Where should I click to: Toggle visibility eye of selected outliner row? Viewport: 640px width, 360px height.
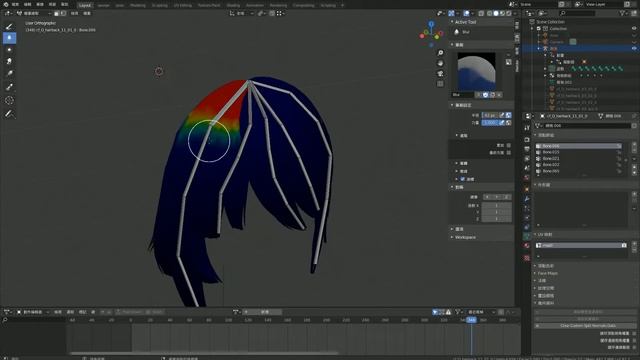tap(634, 48)
